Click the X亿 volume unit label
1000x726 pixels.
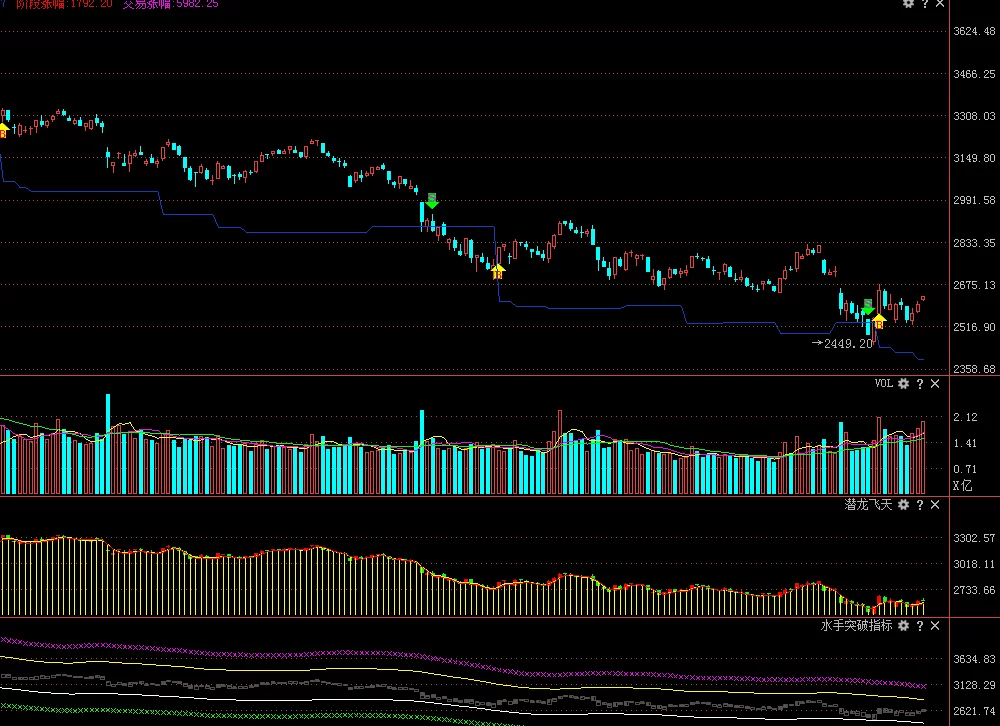[962, 486]
